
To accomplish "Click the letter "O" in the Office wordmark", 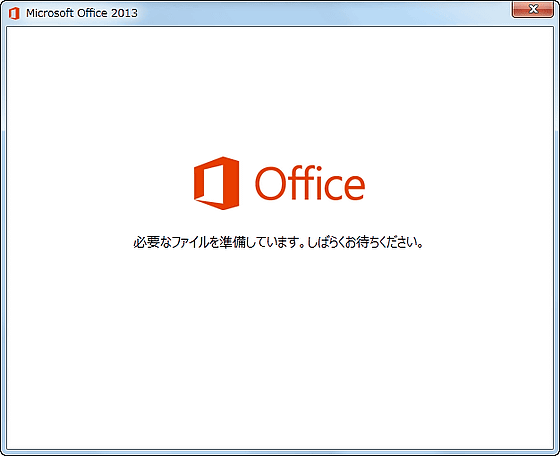I will 270,184.
